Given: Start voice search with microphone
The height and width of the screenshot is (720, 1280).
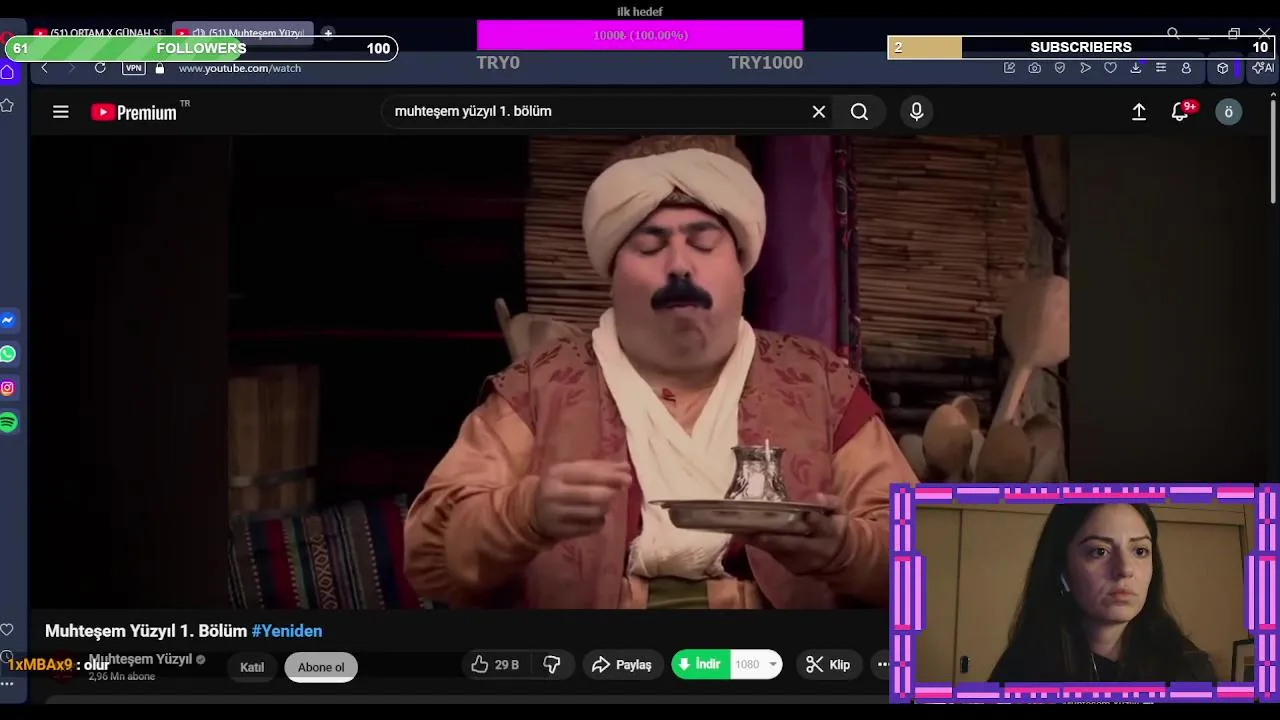Looking at the screenshot, I should [x=916, y=112].
